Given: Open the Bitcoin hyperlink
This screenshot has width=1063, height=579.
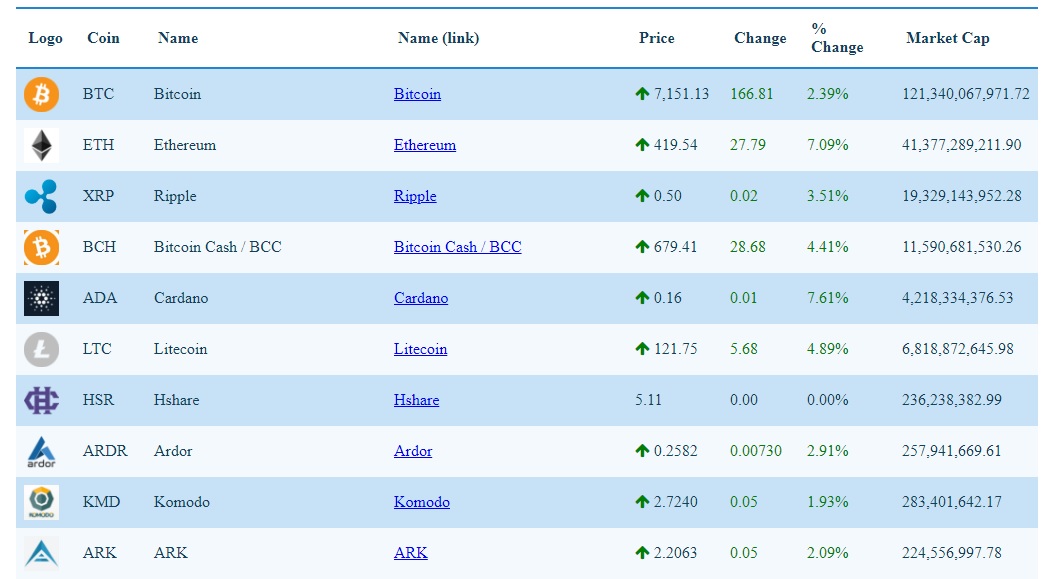Looking at the screenshot, I should coord(417,94).
